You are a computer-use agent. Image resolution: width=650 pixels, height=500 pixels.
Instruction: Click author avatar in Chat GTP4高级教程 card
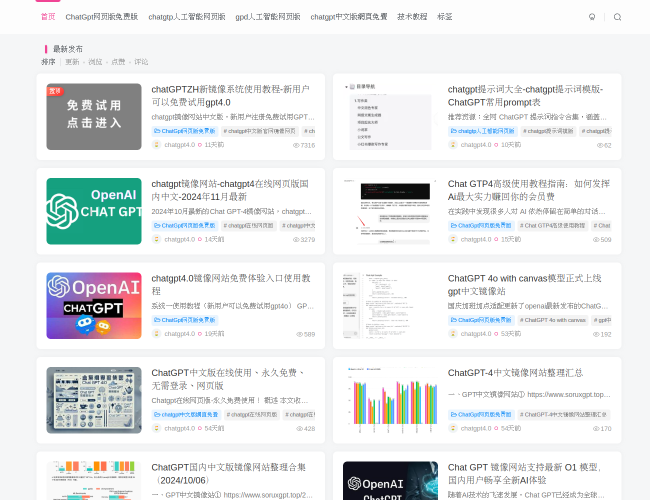point(453,239)
